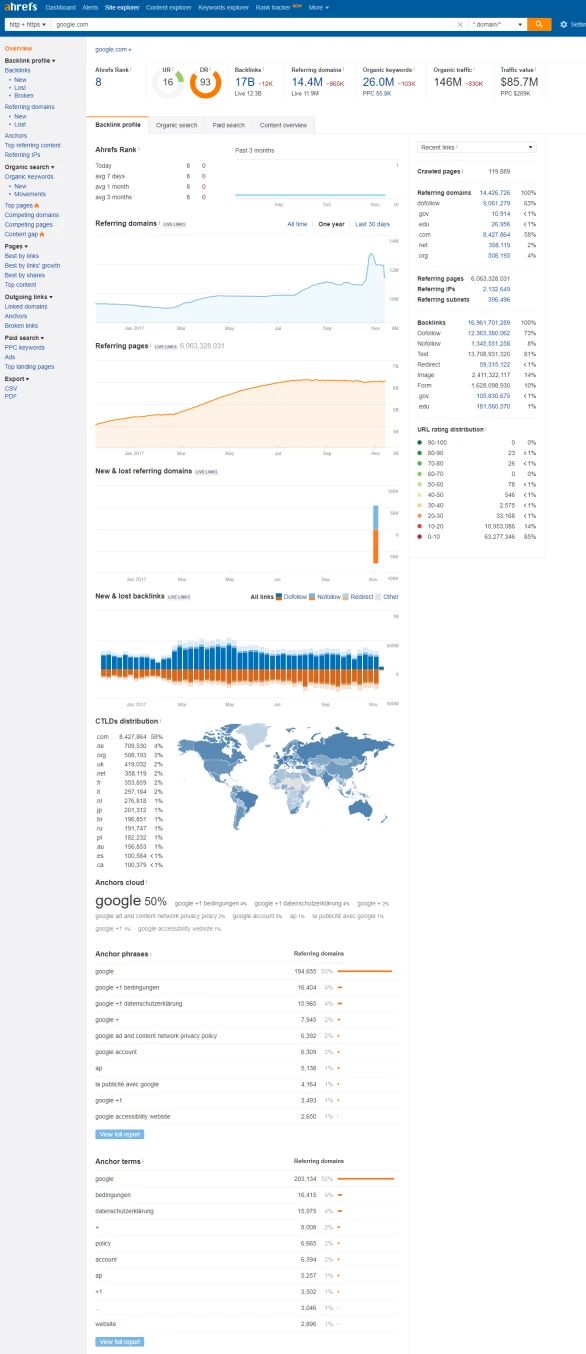
Task: Open the *.domain/* mode dropdown
Action: [497, 24]
